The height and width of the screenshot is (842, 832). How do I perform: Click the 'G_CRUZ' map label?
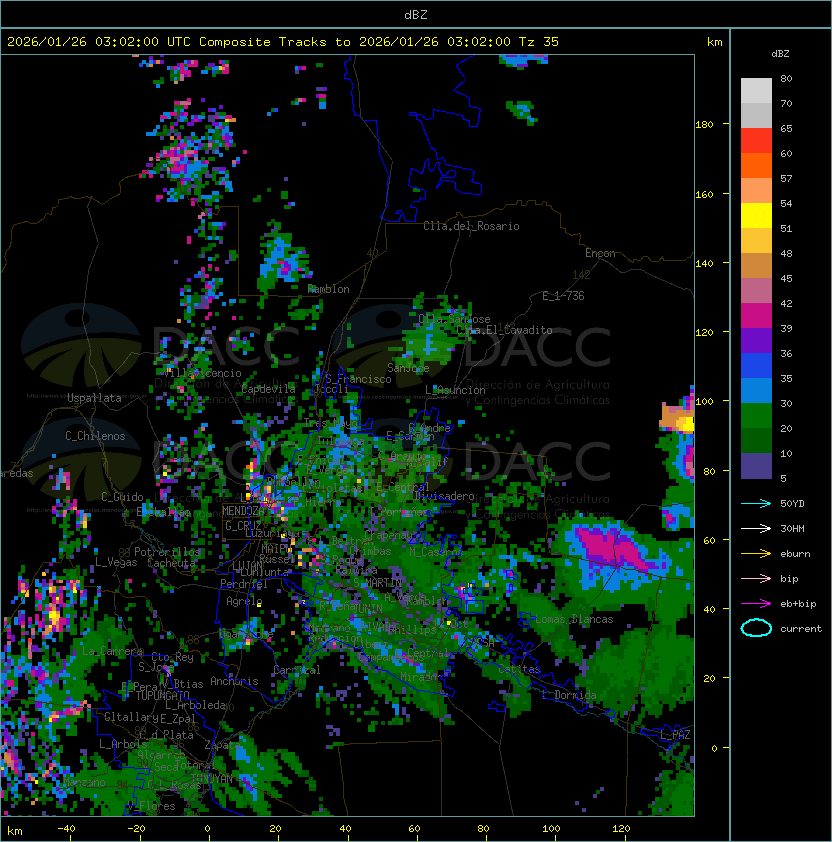pos(243,525)
